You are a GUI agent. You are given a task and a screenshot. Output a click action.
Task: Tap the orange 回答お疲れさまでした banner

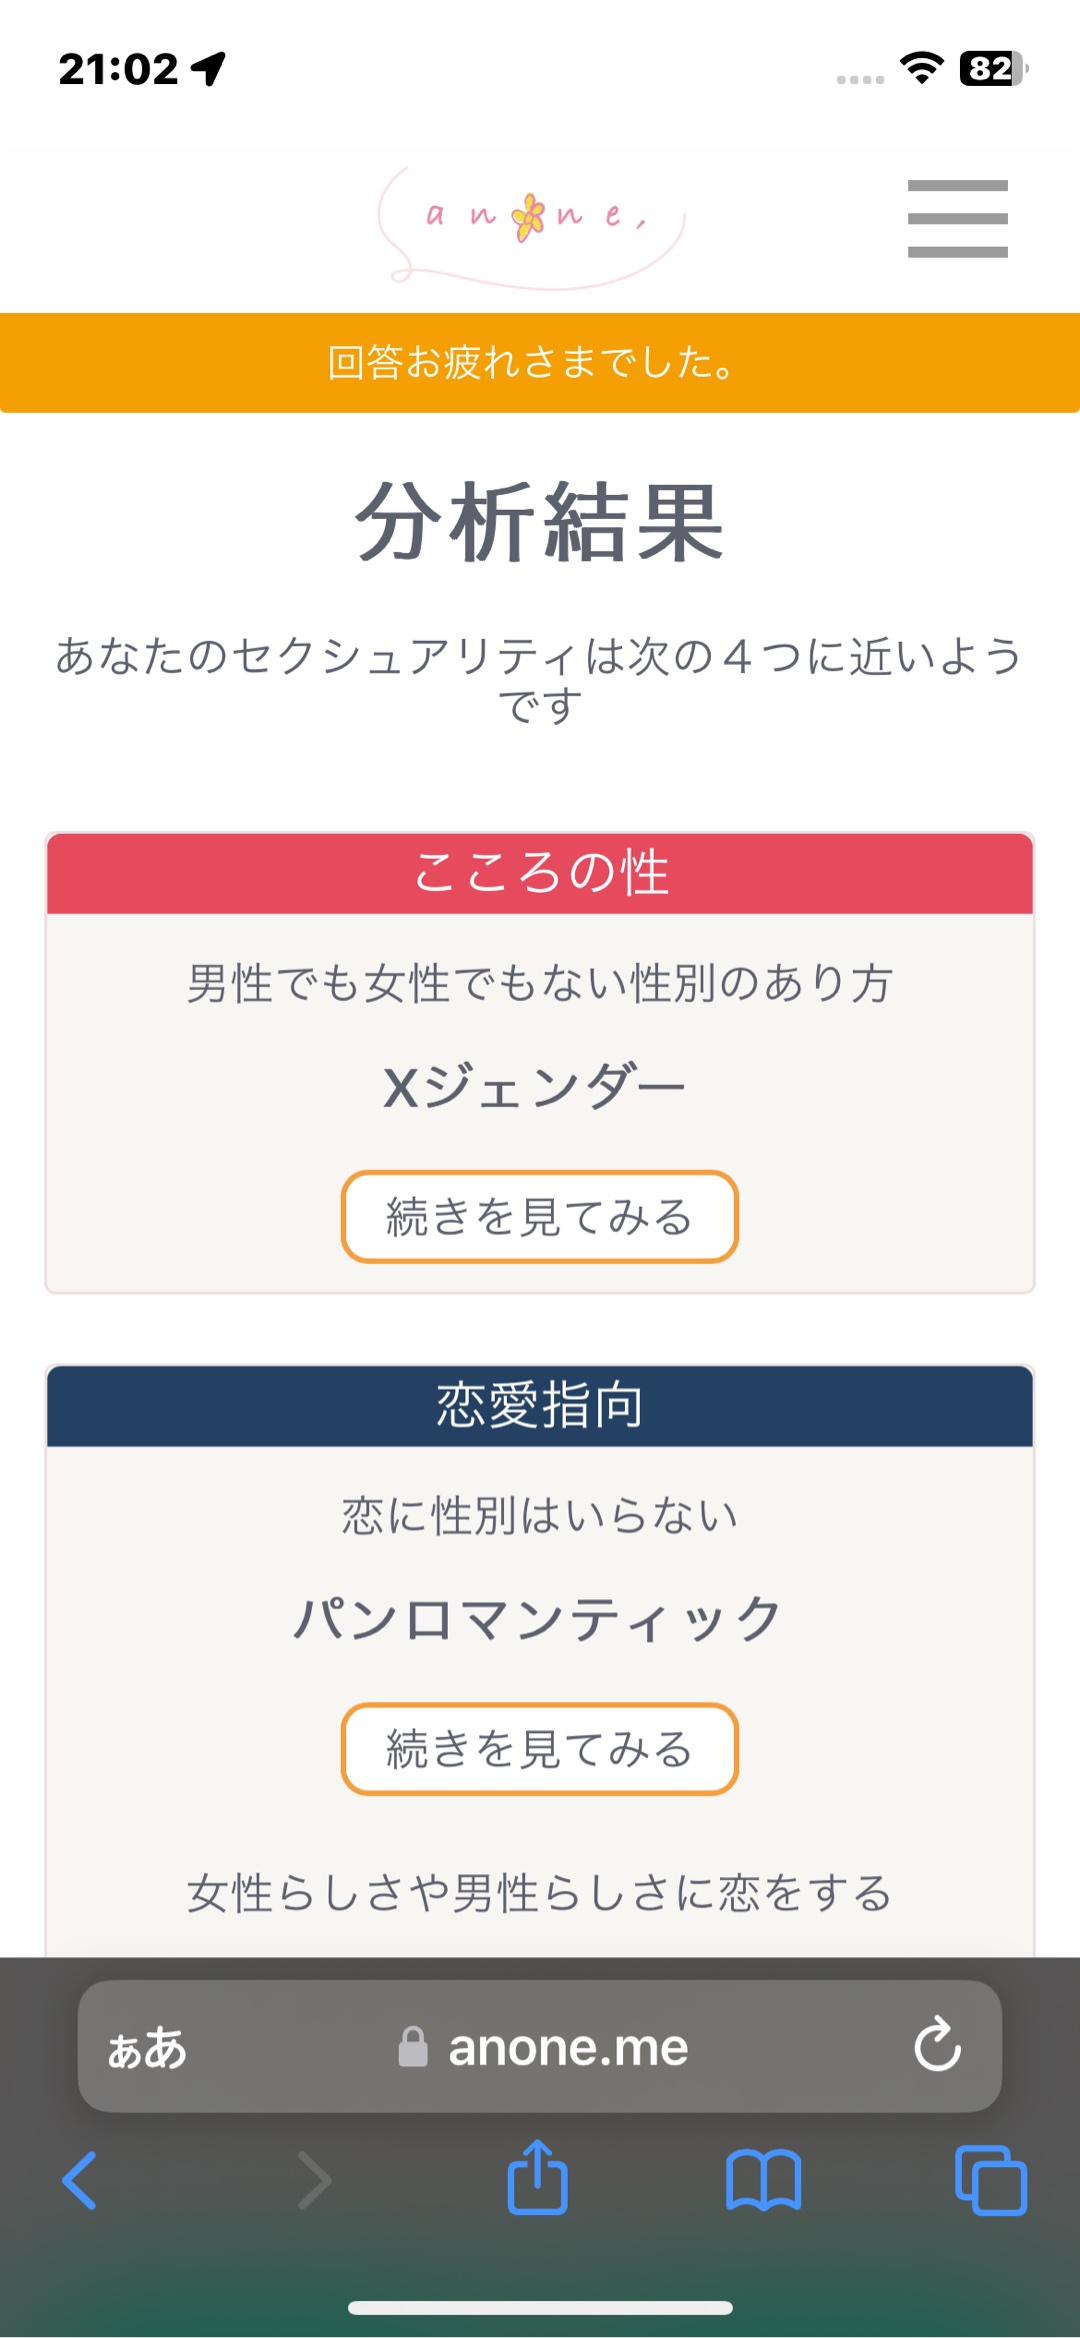tap(540, 362)
